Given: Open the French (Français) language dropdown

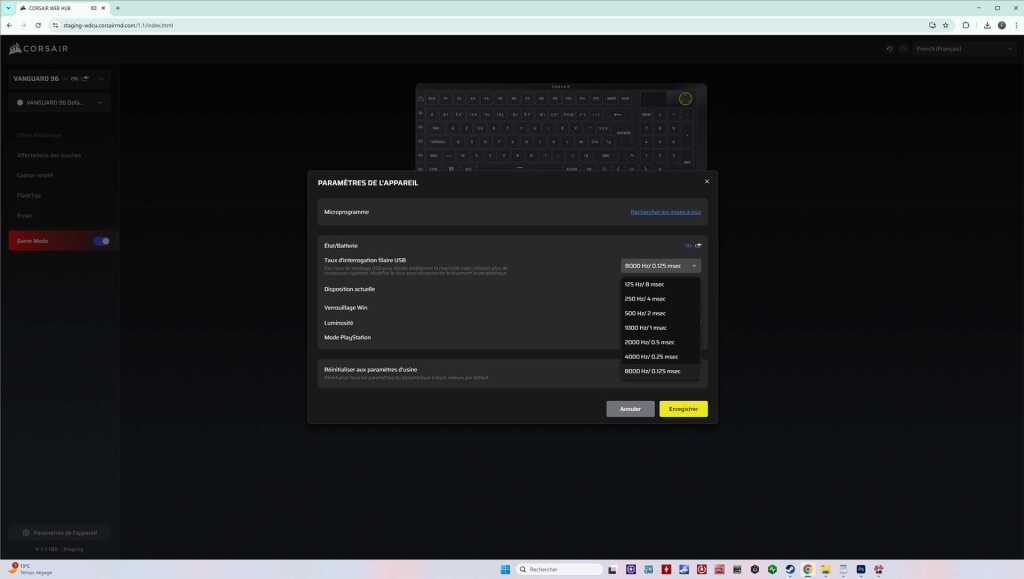Looking at the screenshot, I should click(963, 49).
